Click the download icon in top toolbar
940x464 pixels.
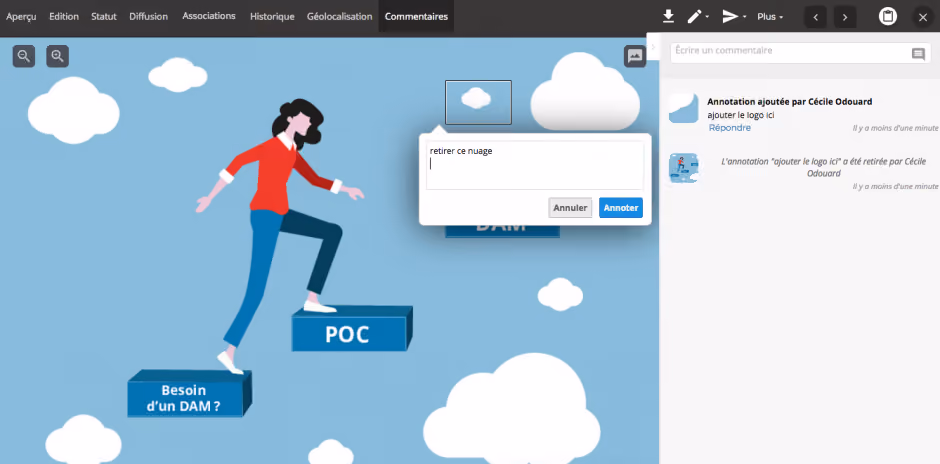pyautogui.click(x=668, y=17)
